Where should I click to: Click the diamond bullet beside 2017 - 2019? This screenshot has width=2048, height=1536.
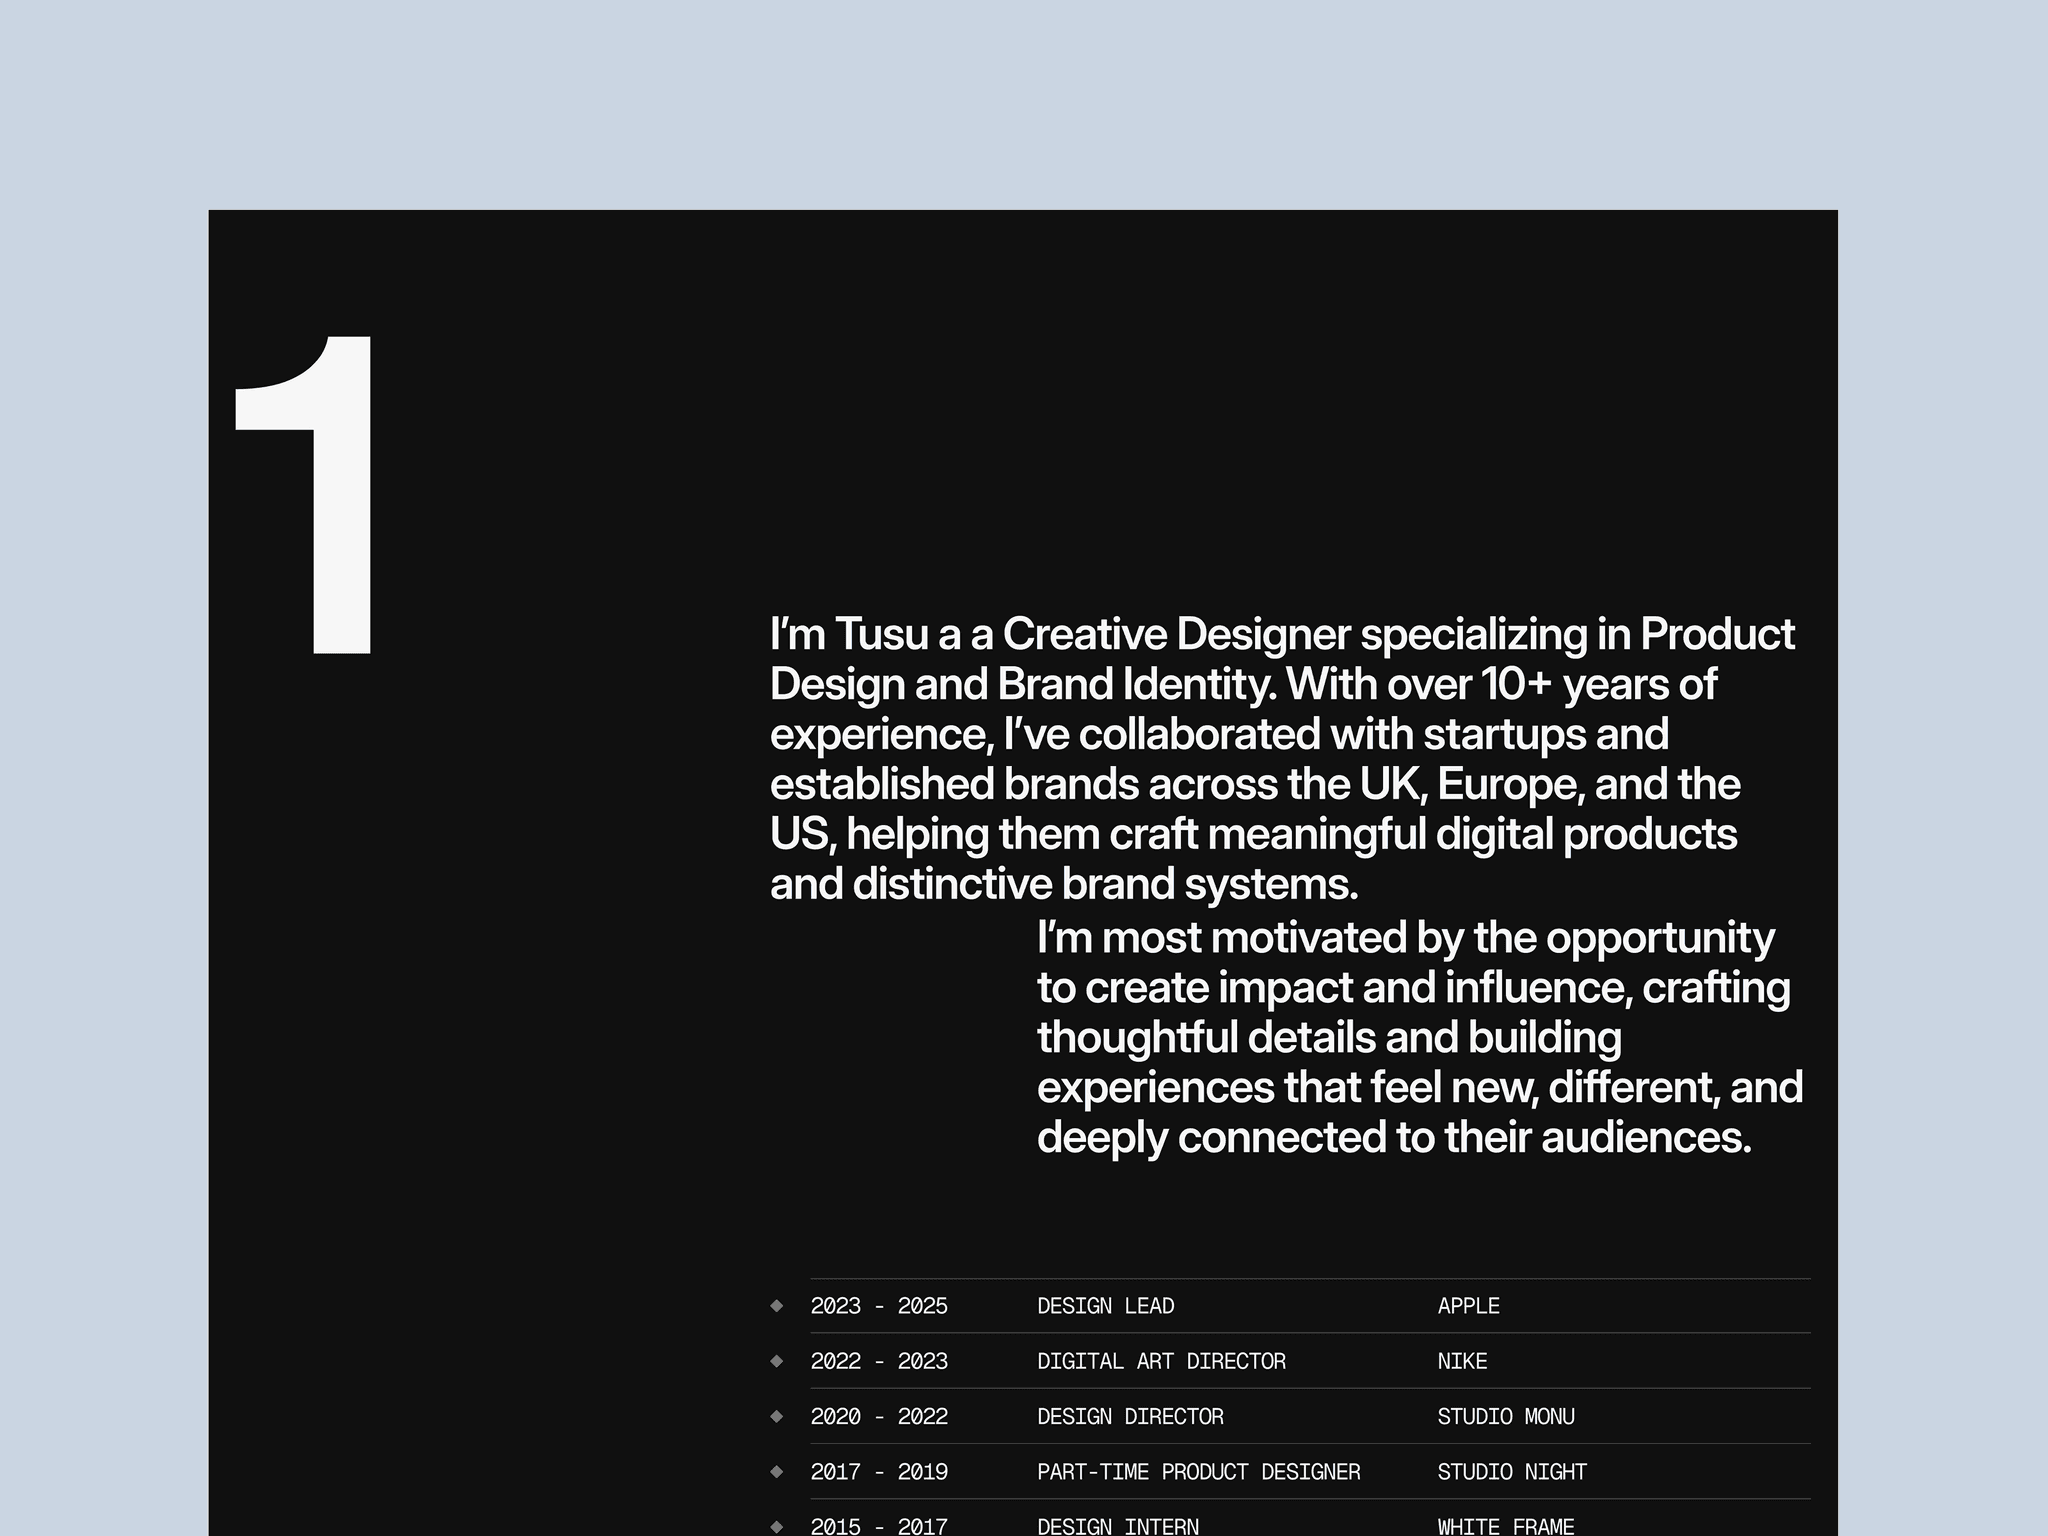tap(777, 1471)
